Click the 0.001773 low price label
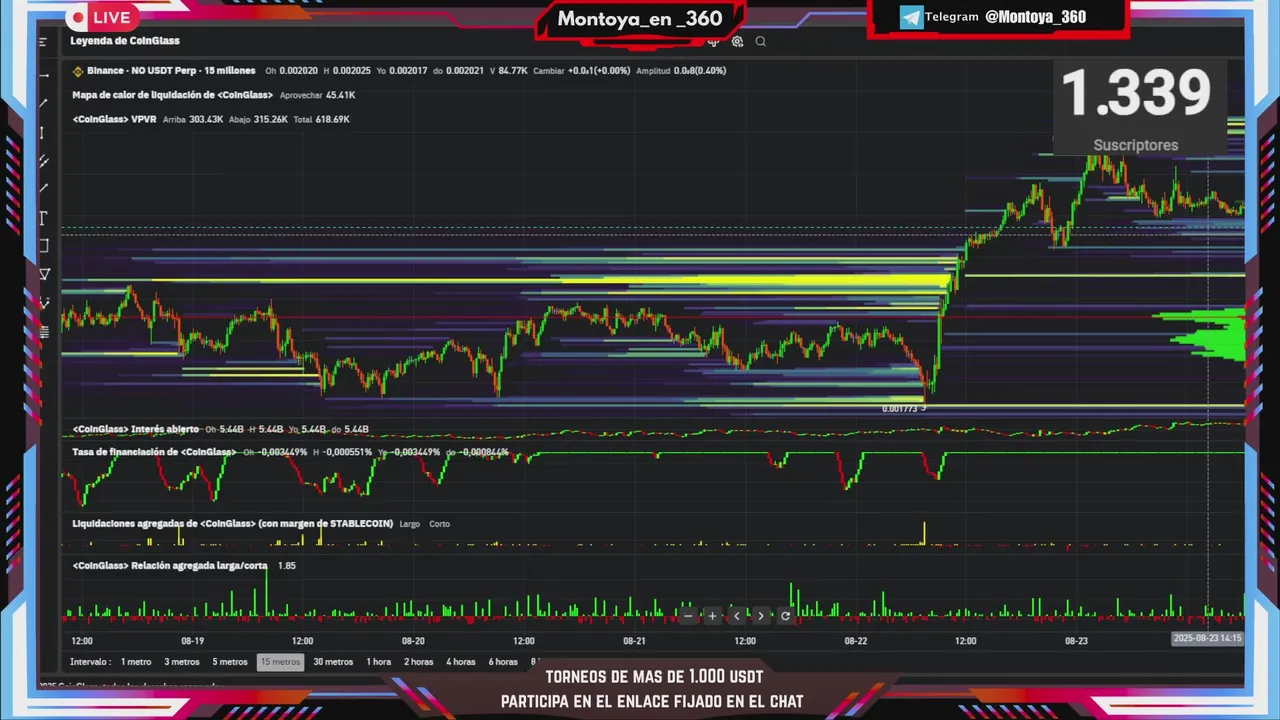The width and height of the screenshot is (1280, 720). (x=900, y=408)
